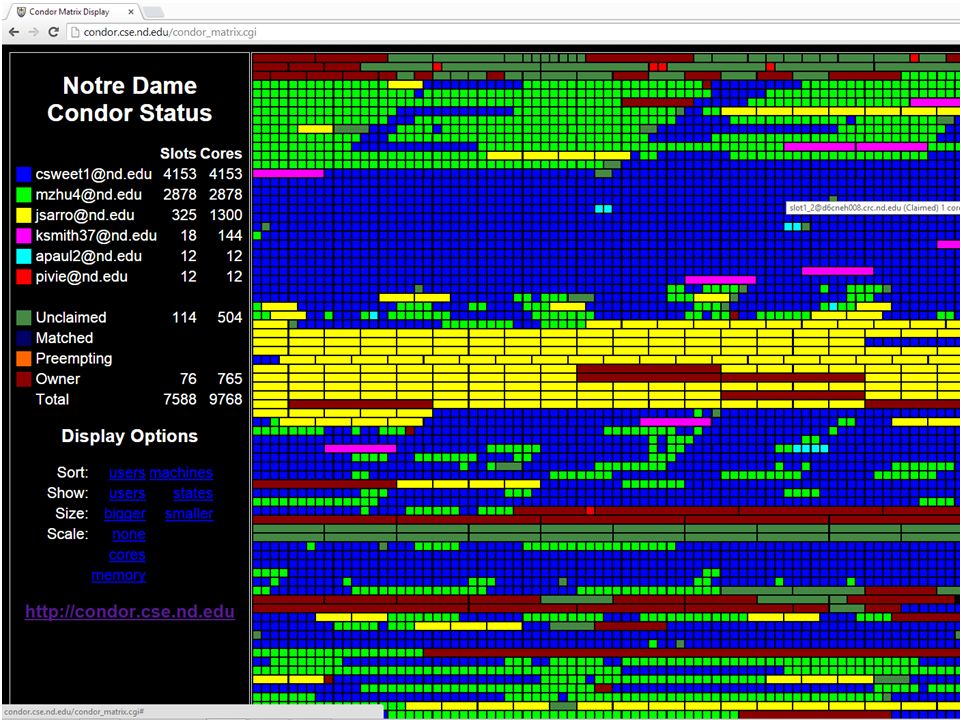The width and height of the screenshot is (960, 720).
Task: Click the magenta ksmith37@nd.edu legend swatch
Action: [24, 236]
